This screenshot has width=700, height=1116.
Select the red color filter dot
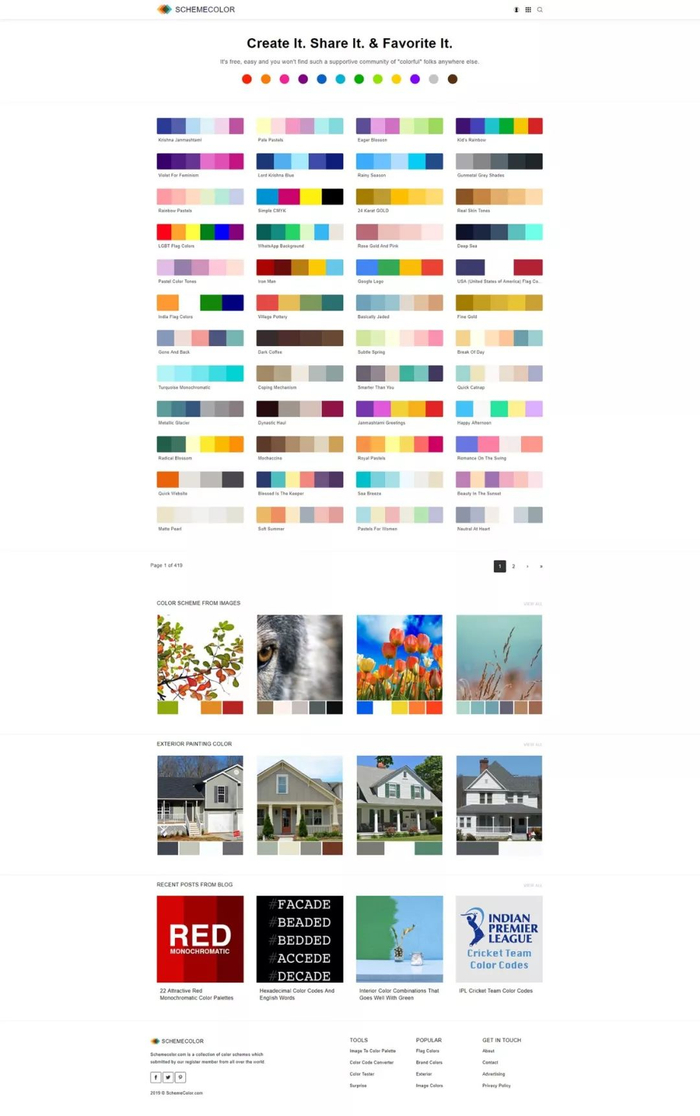[x=247, y=79]
